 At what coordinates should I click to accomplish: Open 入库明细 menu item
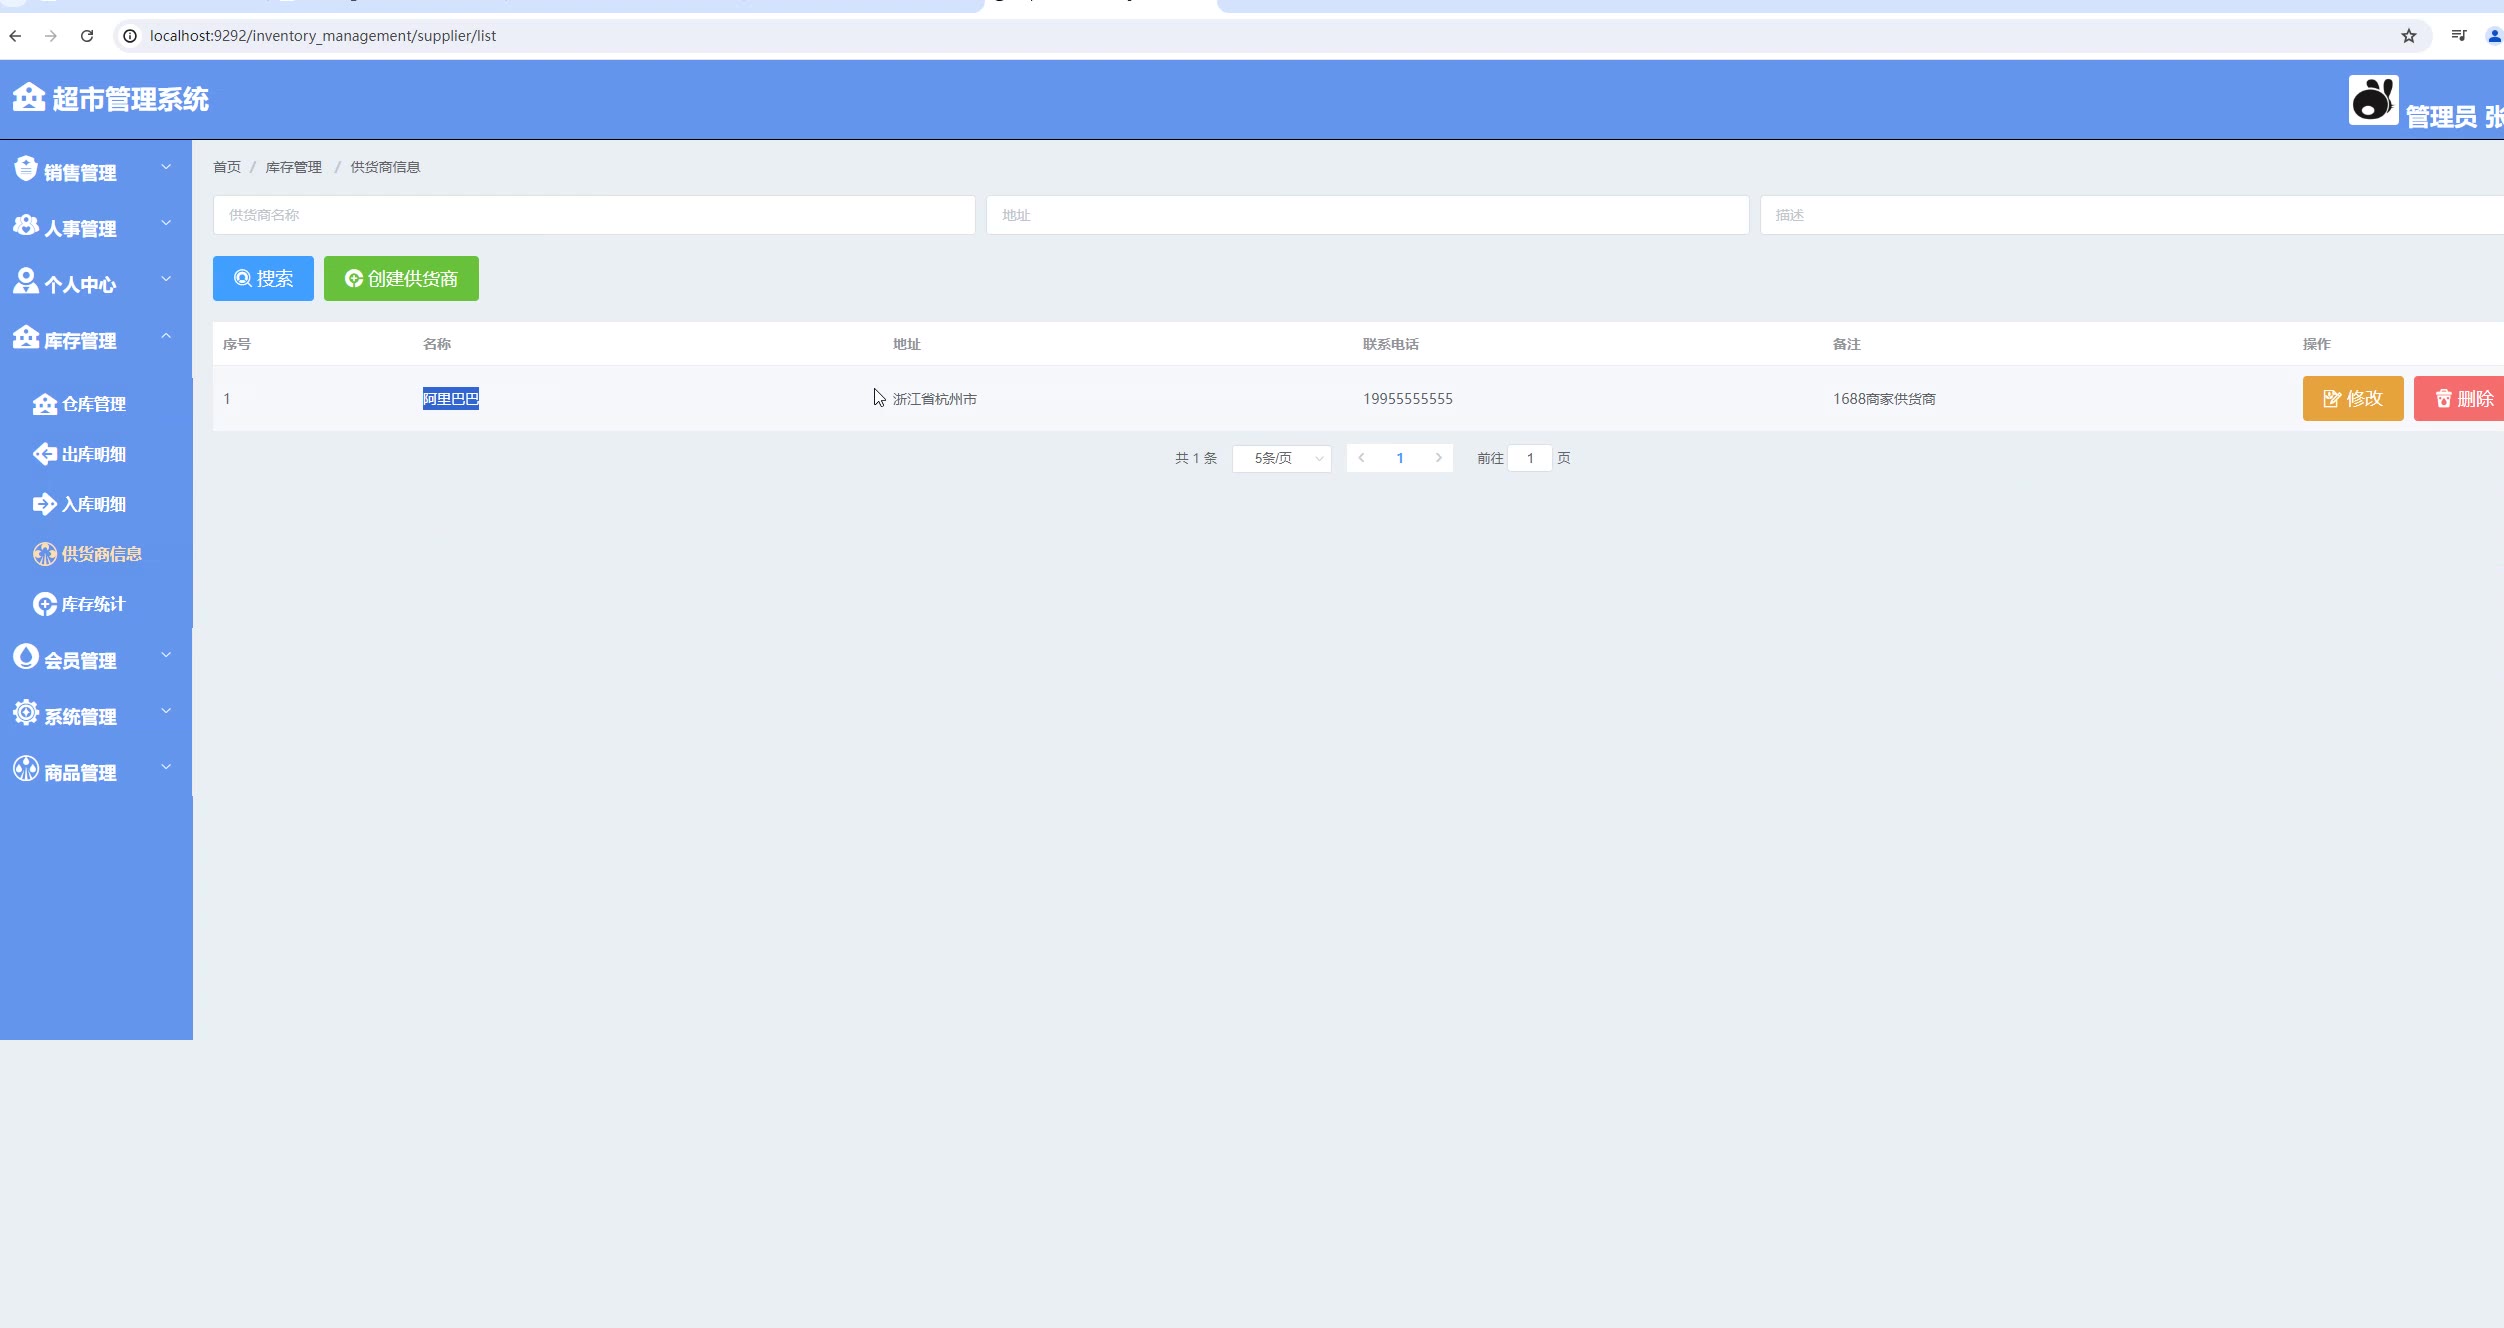(x=96, y=504)
